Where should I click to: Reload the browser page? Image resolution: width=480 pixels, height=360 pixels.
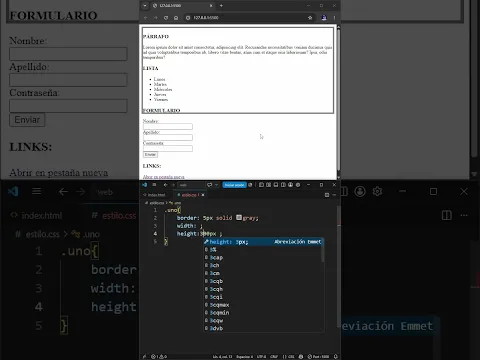(x=166, y=18)
